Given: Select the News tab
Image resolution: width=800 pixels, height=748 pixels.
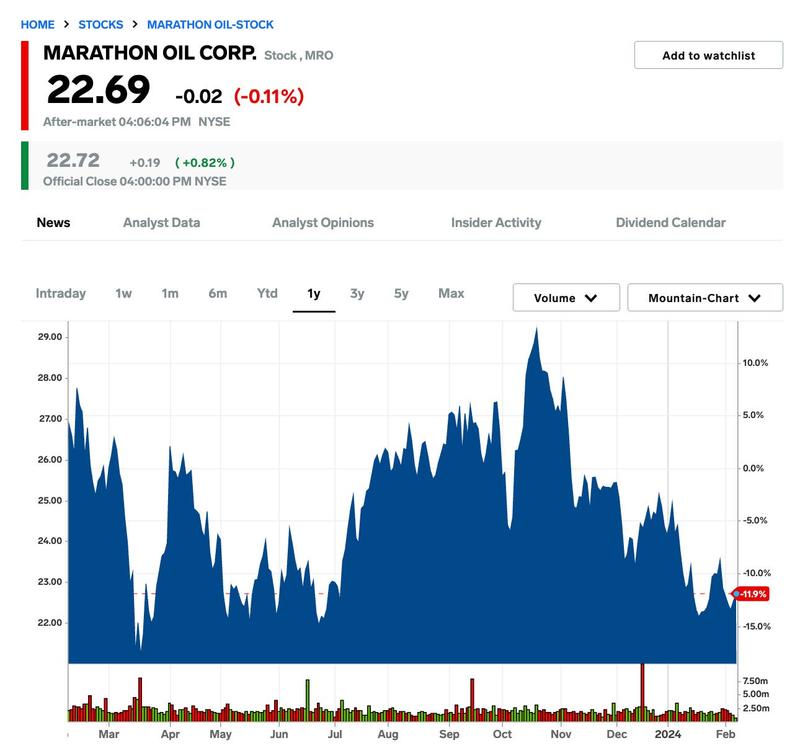Looking at the screenshot, I should [x=54, y=222].
